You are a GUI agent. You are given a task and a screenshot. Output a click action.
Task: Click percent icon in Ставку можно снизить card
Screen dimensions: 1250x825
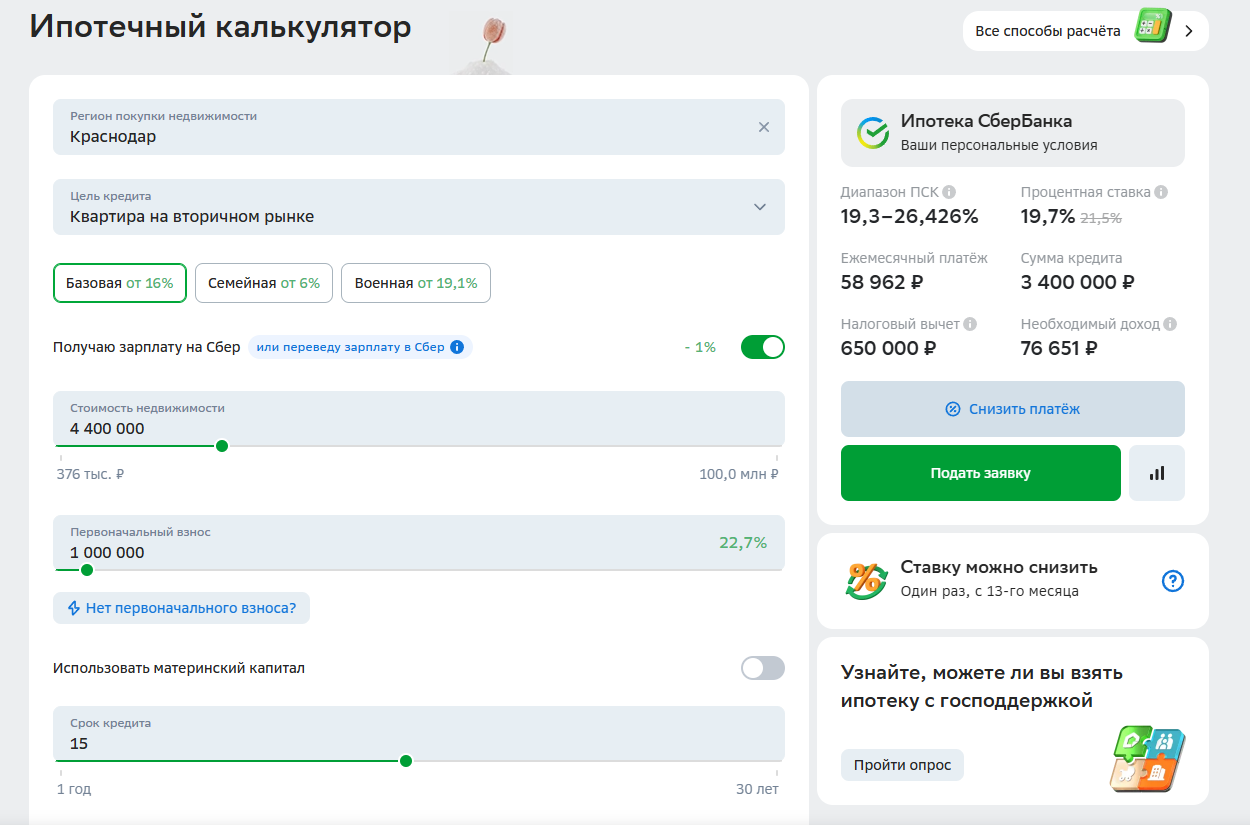tap(866, 580)
